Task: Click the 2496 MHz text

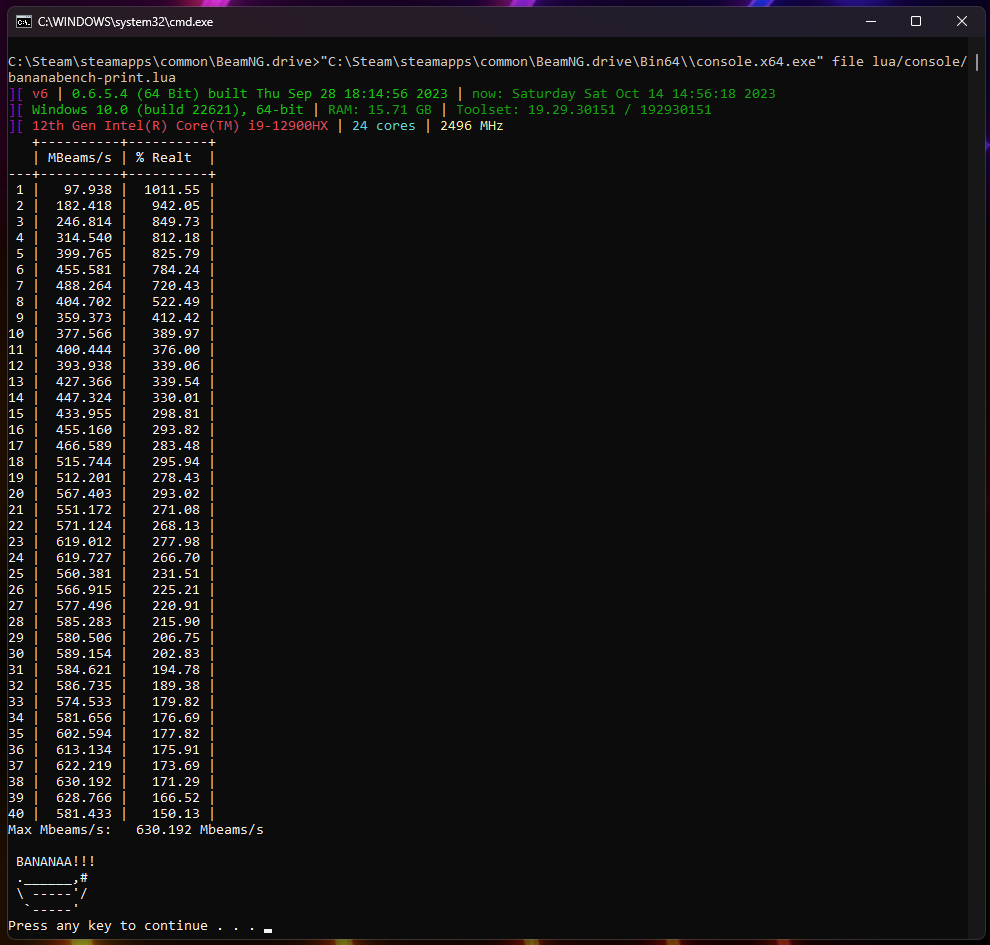Action: [472, 126]
